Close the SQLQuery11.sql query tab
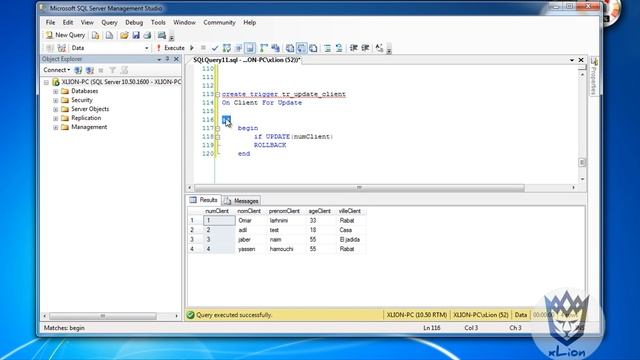Screen dimensions: 640x360 coord(581,60)
